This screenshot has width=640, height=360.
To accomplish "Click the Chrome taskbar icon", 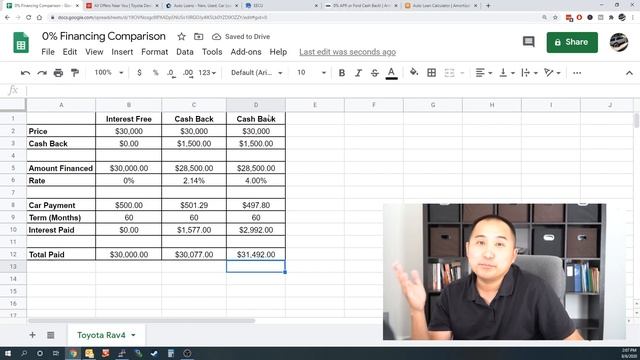I will (73, 353).
